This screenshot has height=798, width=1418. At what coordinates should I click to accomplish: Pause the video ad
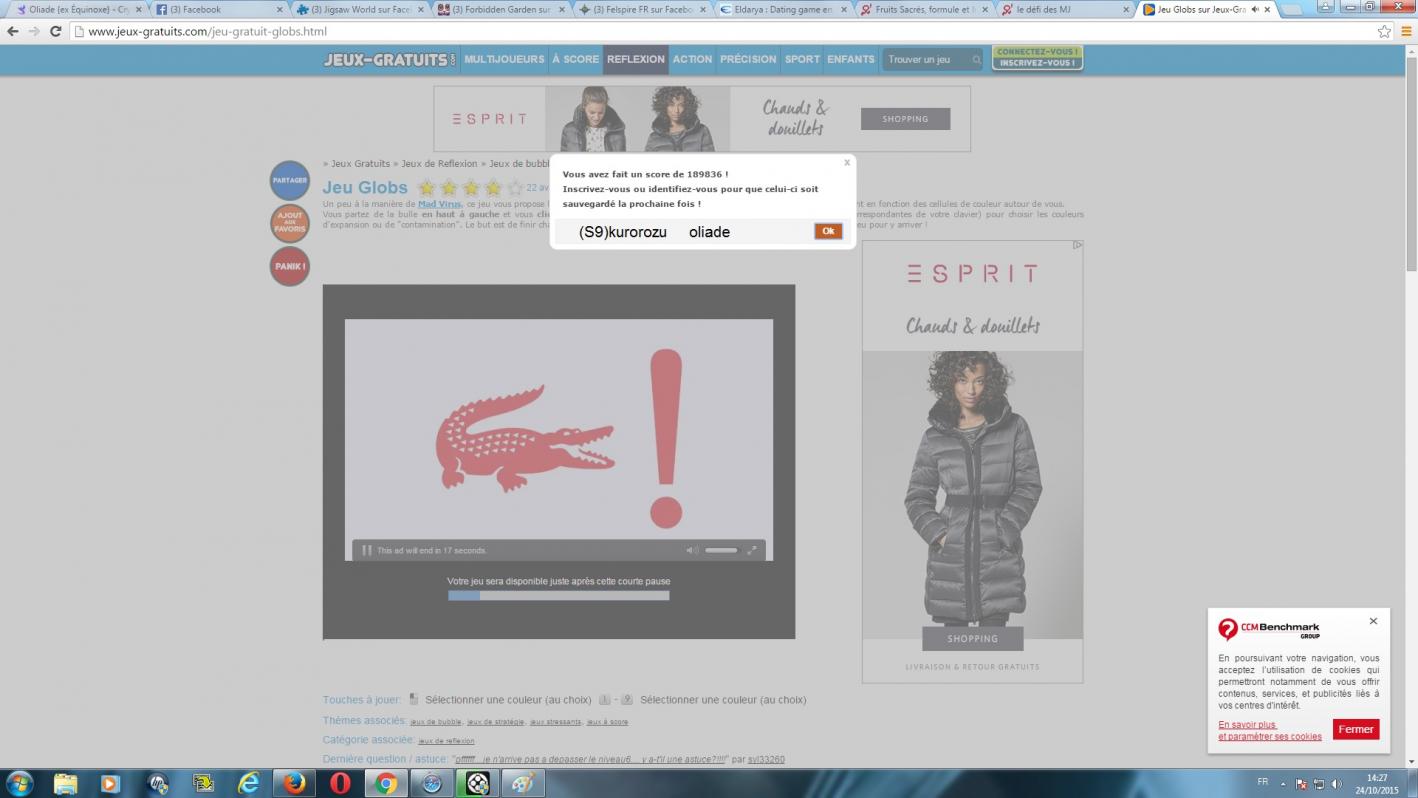tap(367, 550)
